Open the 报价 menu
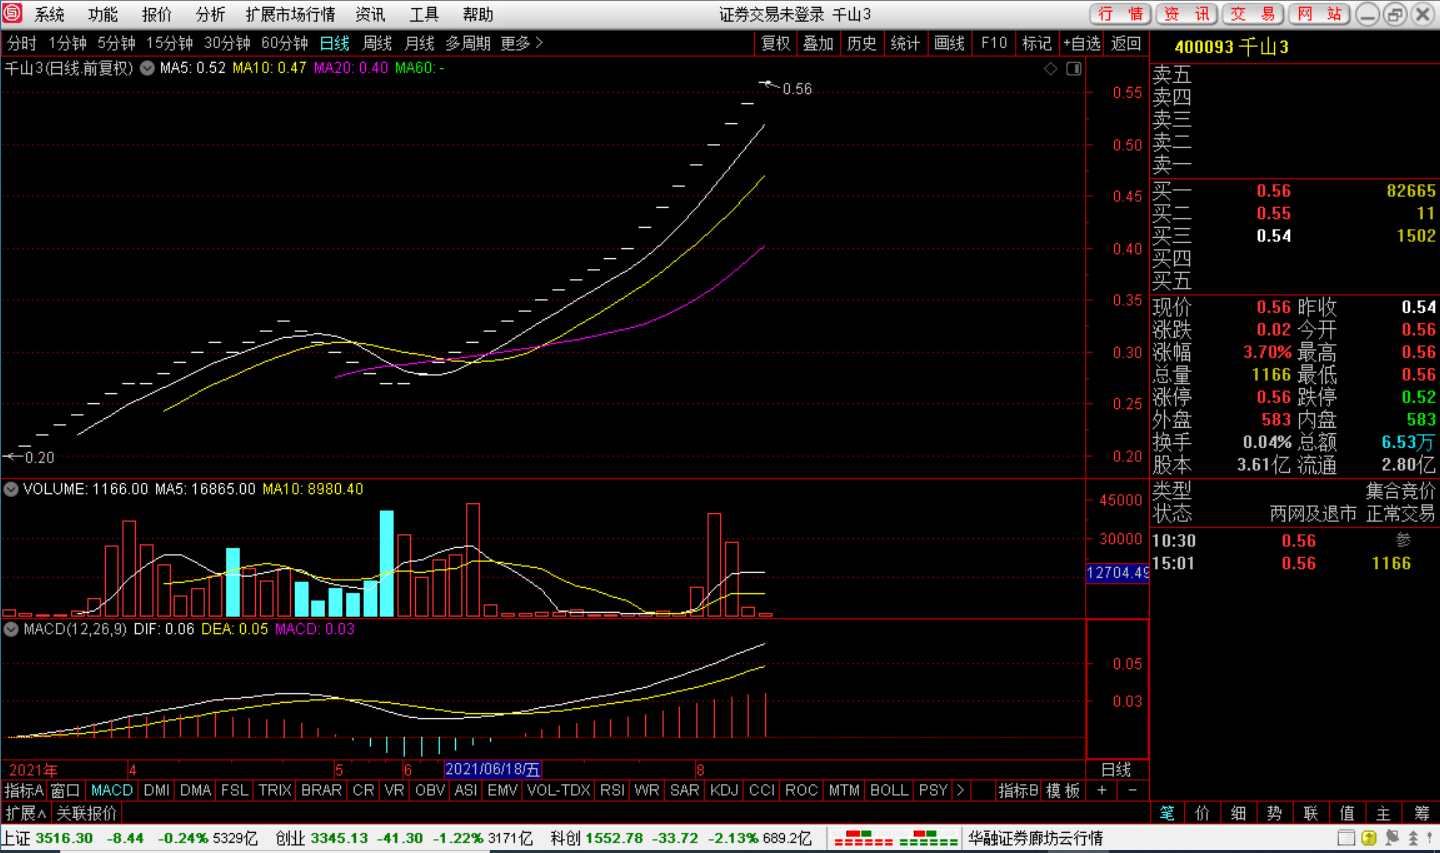This screenshot has width=1440, height=853. point(157,14)
